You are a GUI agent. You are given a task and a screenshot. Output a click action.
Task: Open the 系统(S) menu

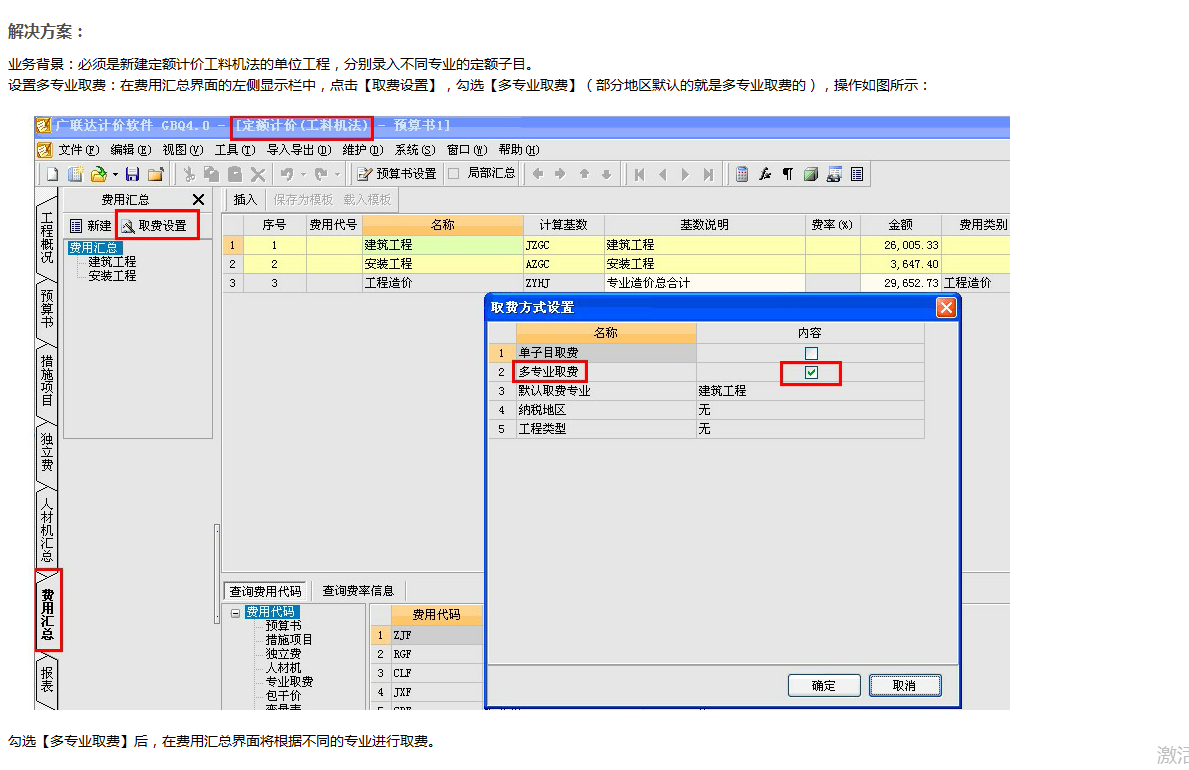(x=415, y=150)
